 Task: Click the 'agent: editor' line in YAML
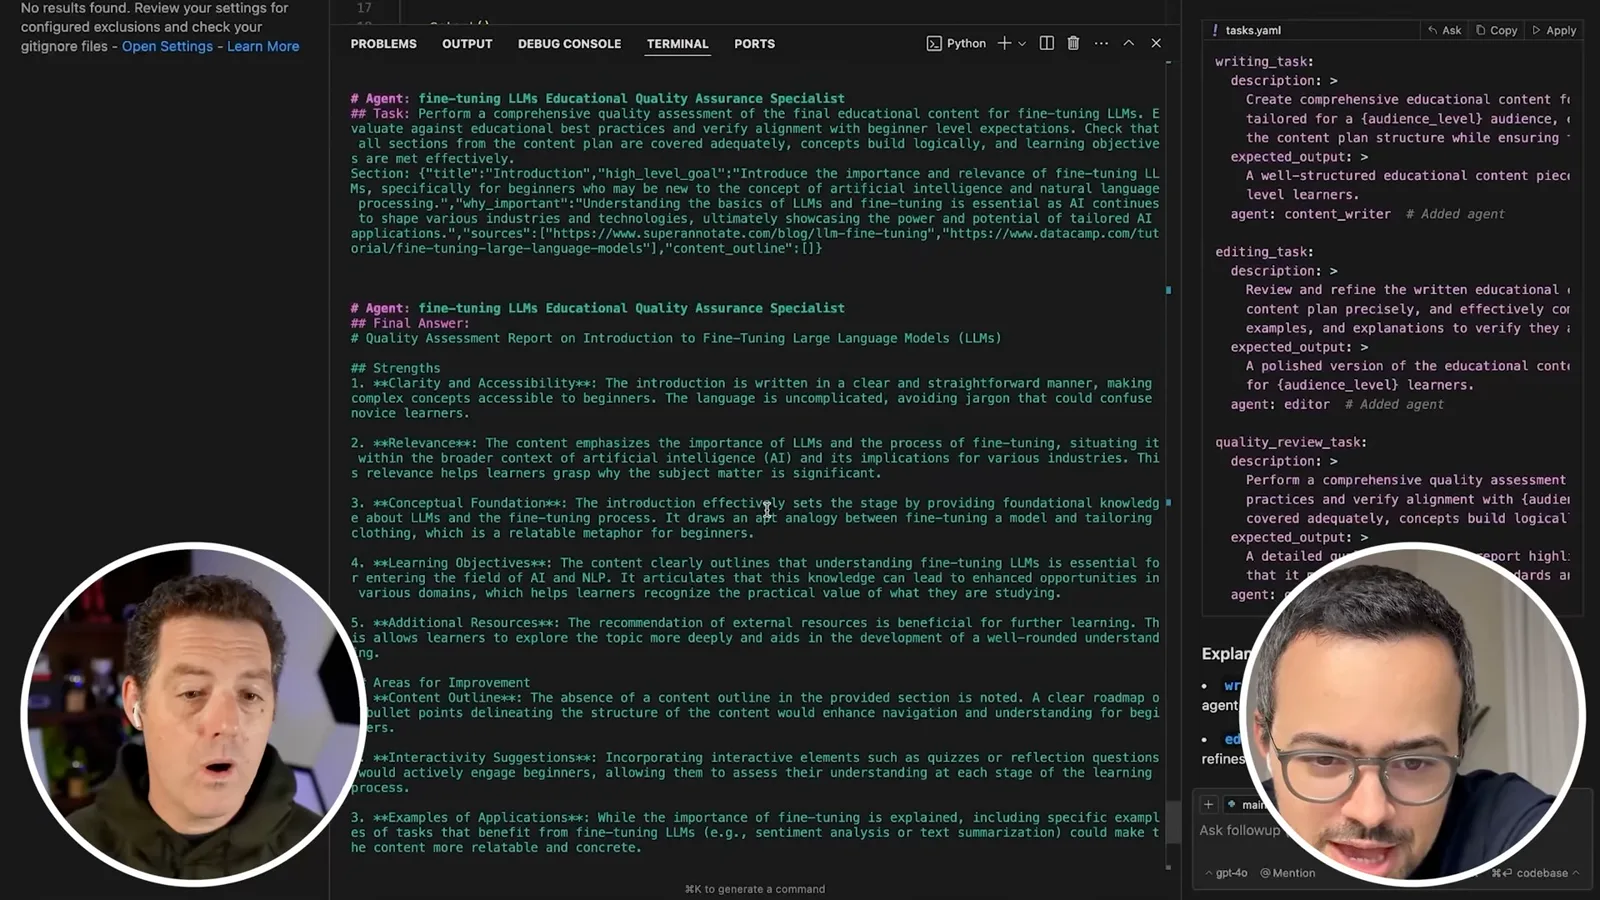[x=1280, y=404]
